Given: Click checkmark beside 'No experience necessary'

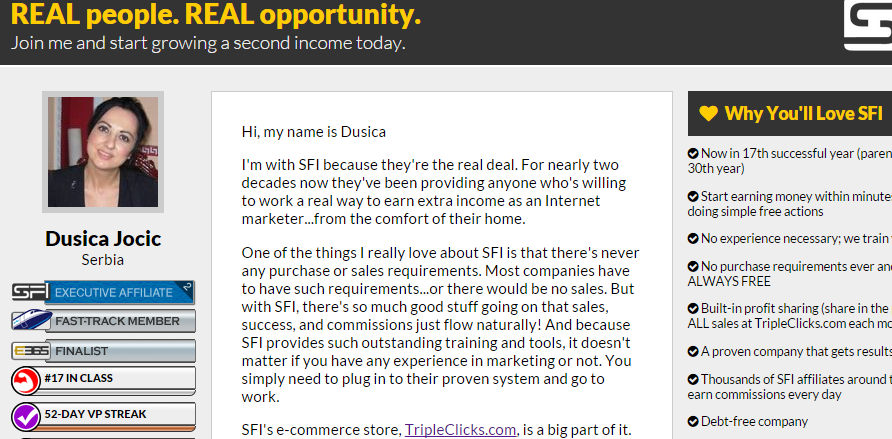Looking at the screenshot, I should (x=693, y=239).
